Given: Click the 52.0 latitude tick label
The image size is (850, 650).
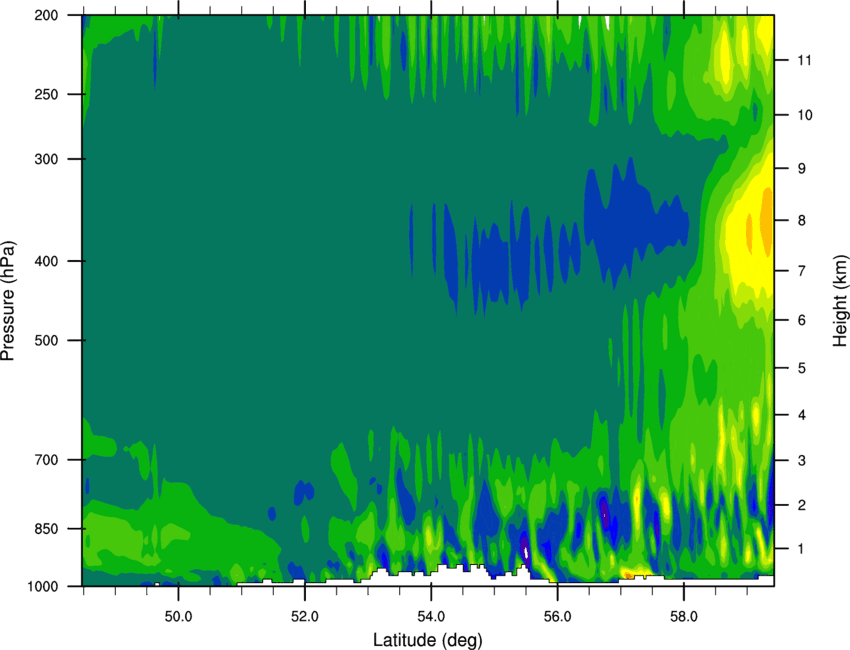Looking at the screenshot, I should [x=305, y=616].
